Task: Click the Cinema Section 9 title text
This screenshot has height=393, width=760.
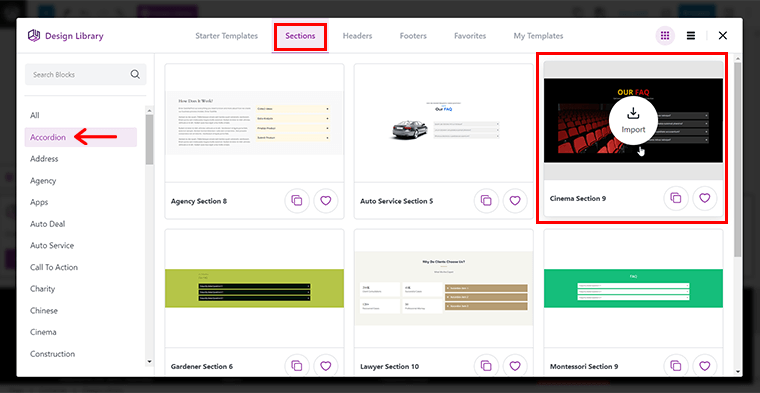Action: tap(578, 199)
